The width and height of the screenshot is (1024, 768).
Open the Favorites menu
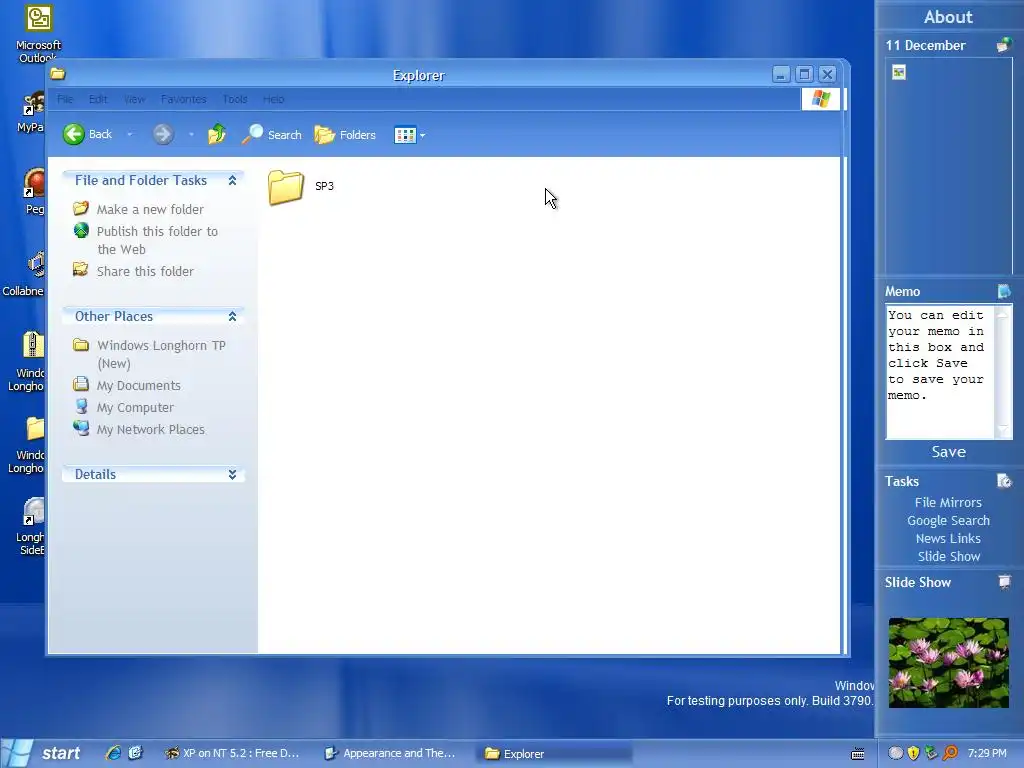(184, 99)
